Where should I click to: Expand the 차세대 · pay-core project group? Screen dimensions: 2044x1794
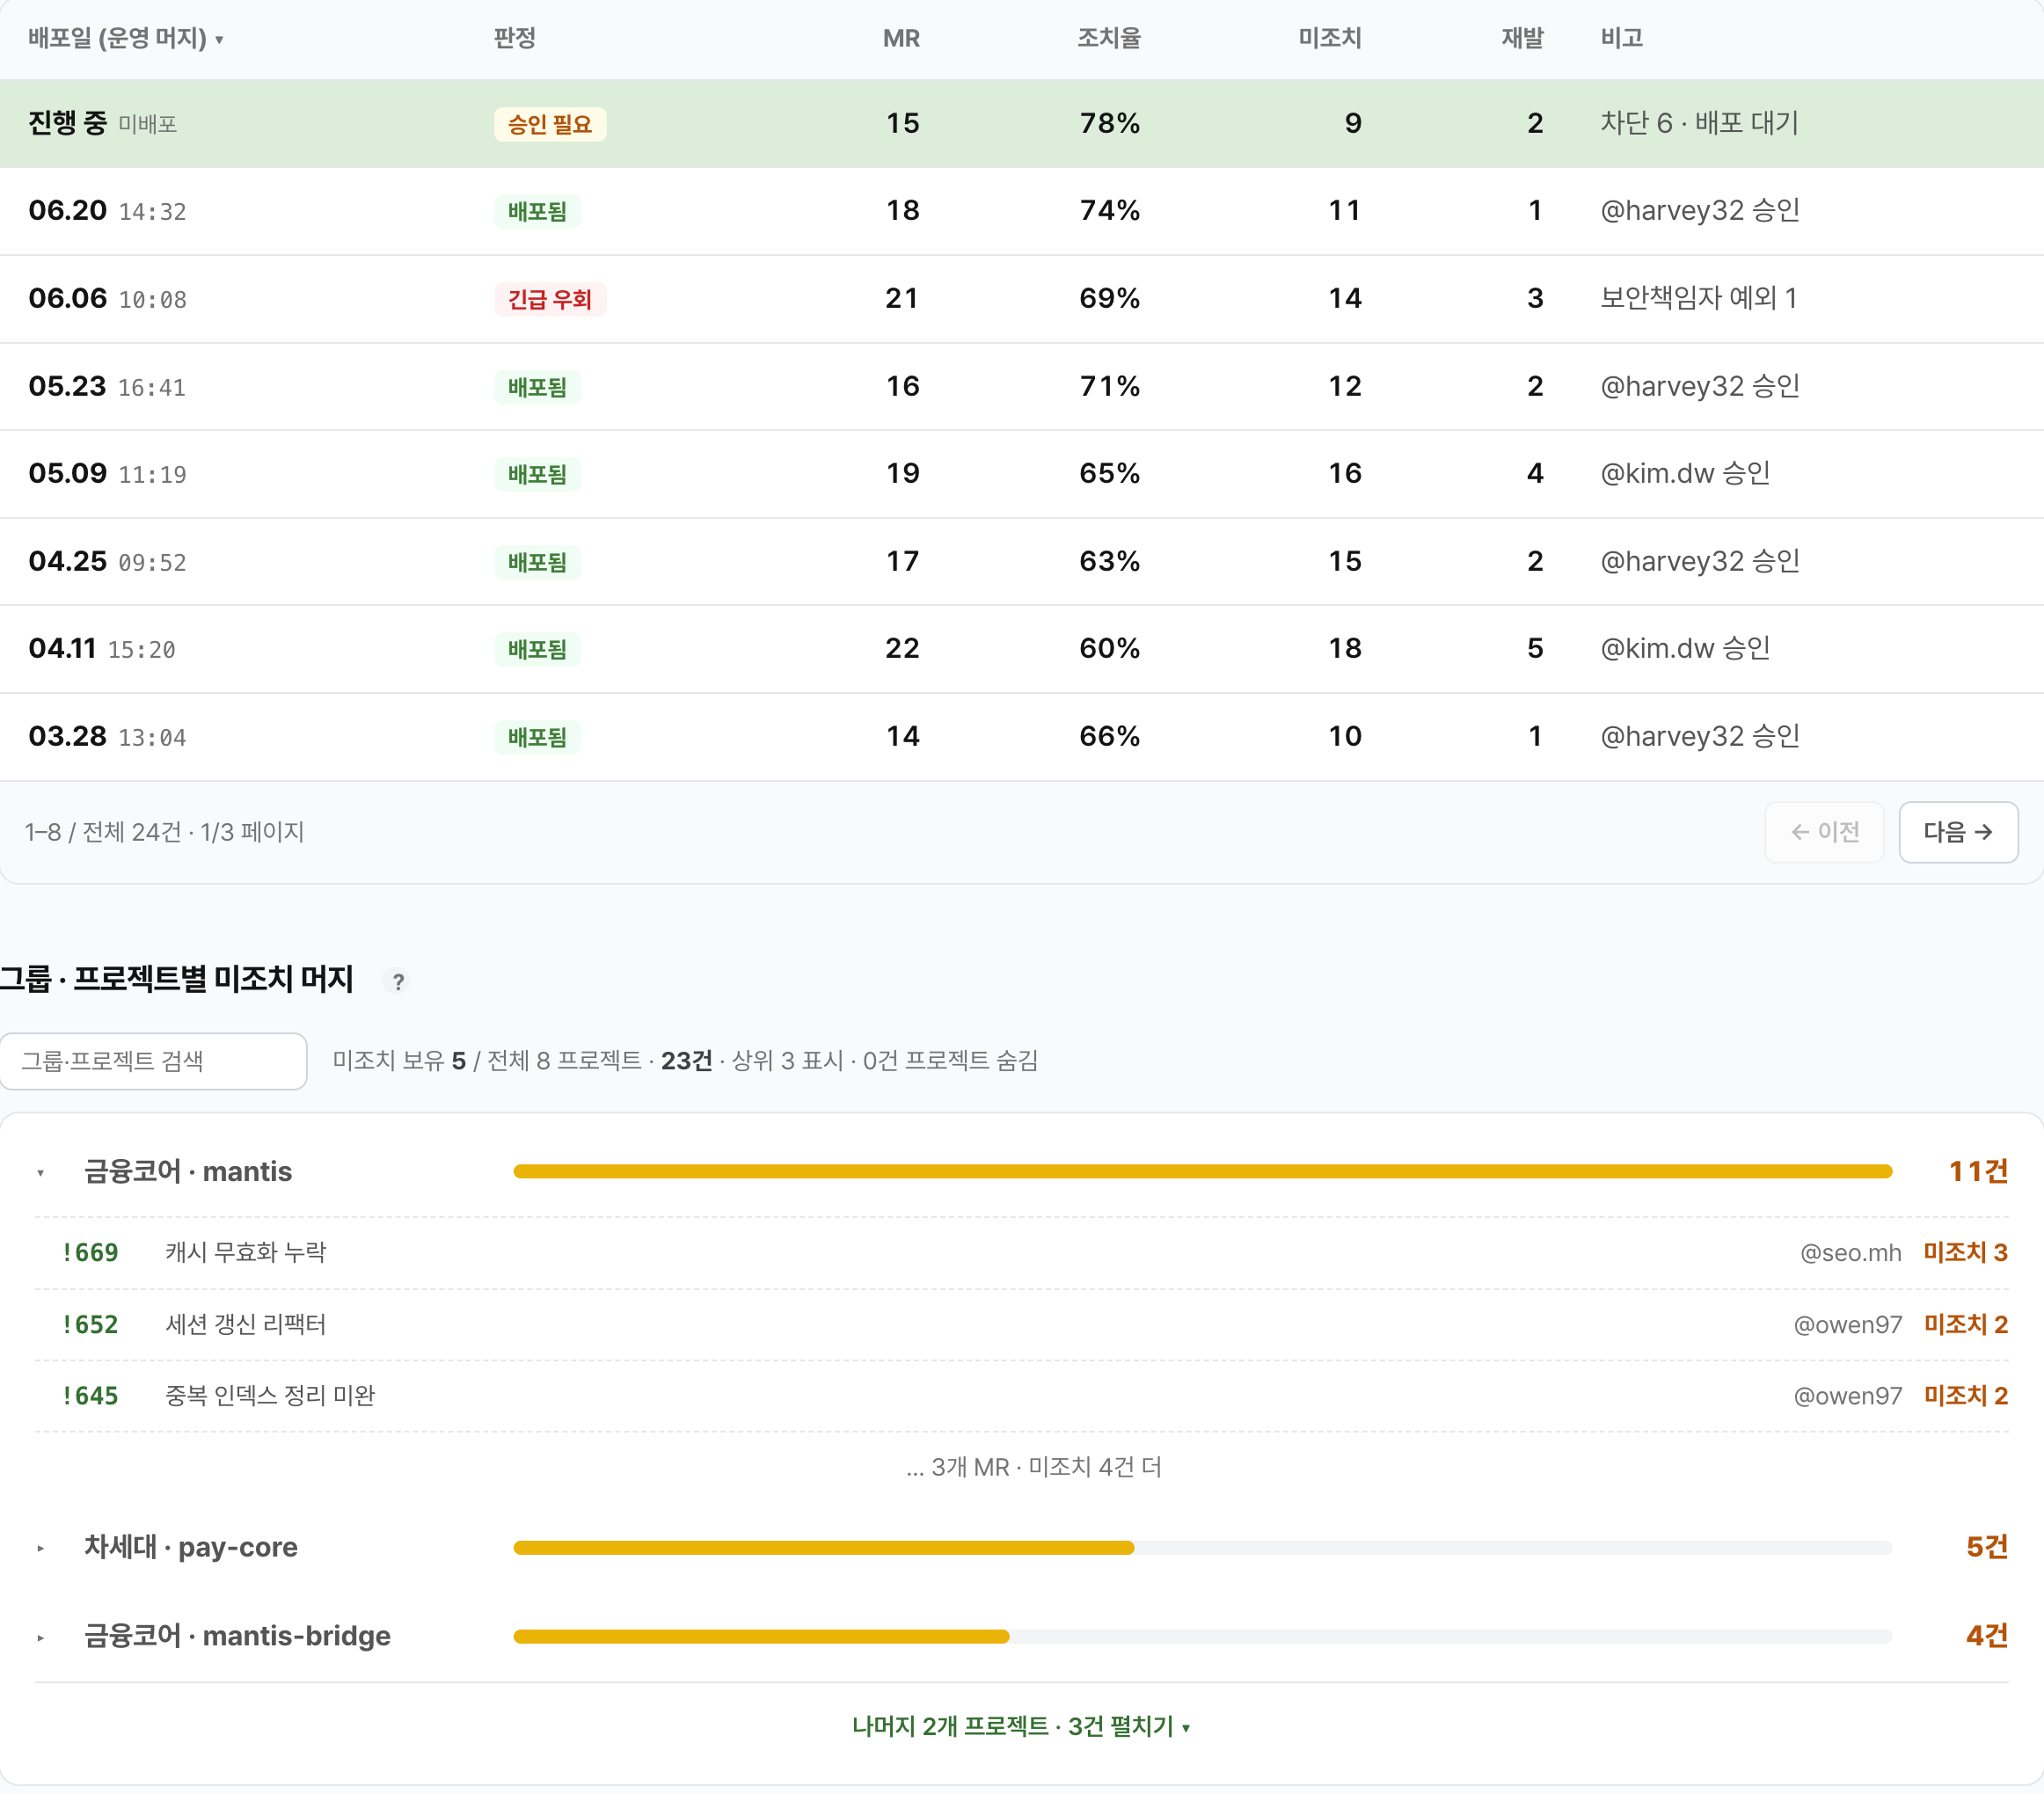click(x=40, y=1548)
